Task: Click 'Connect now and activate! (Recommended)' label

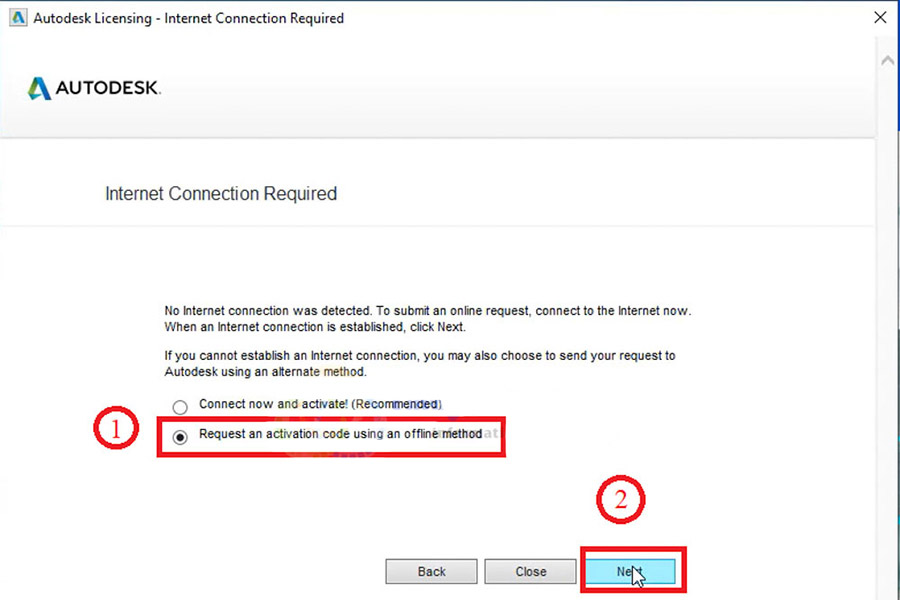Action: (x=320, y=404)
